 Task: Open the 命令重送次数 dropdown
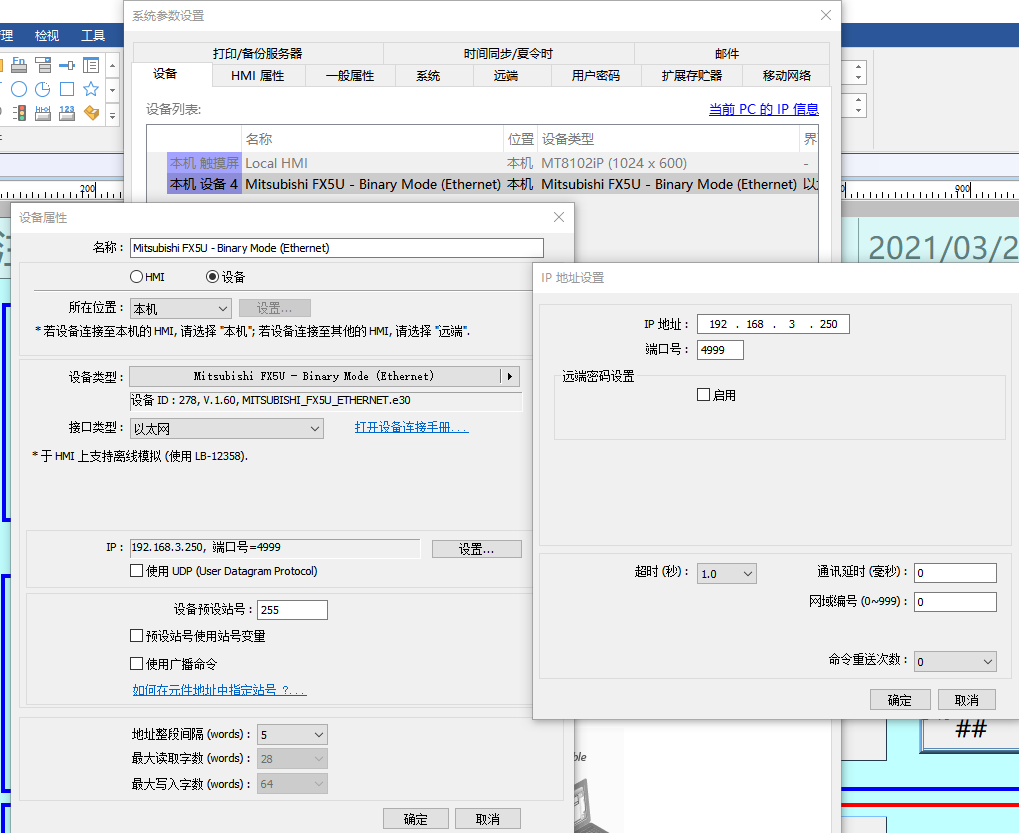pos(955,661)
